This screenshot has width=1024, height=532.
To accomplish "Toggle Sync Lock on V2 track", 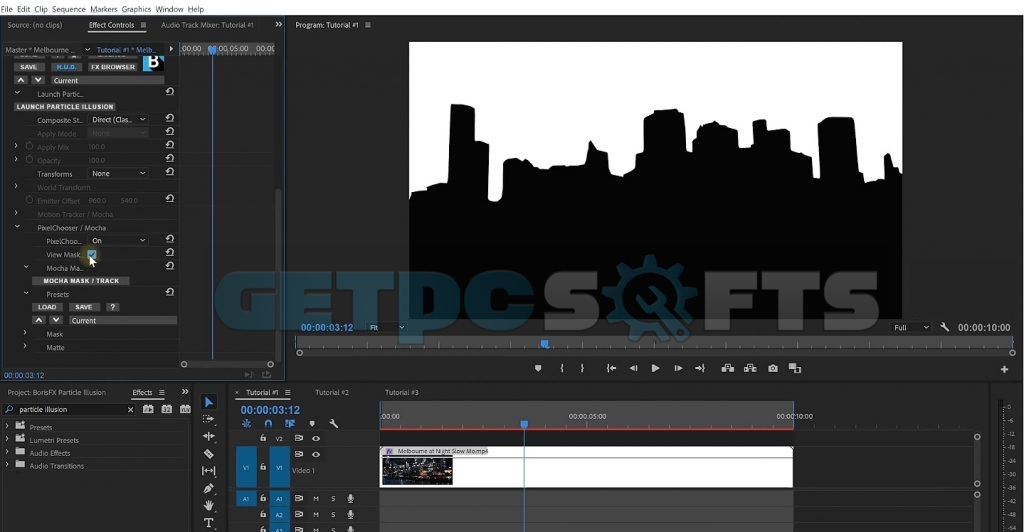I will pyautogui.click(x=298, y=439).
